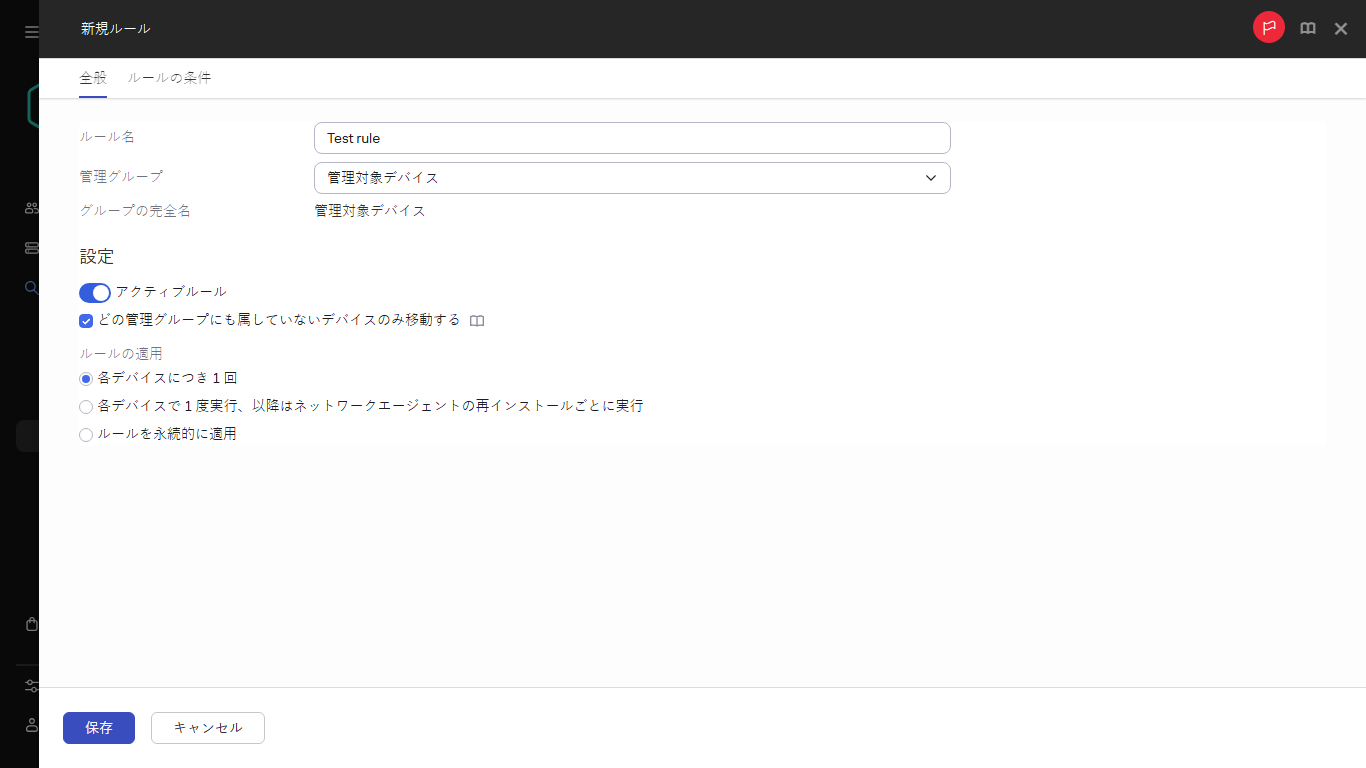1366x768 pixels.
Task: Open the notifications flag icon
Action: pos(1268,27)
